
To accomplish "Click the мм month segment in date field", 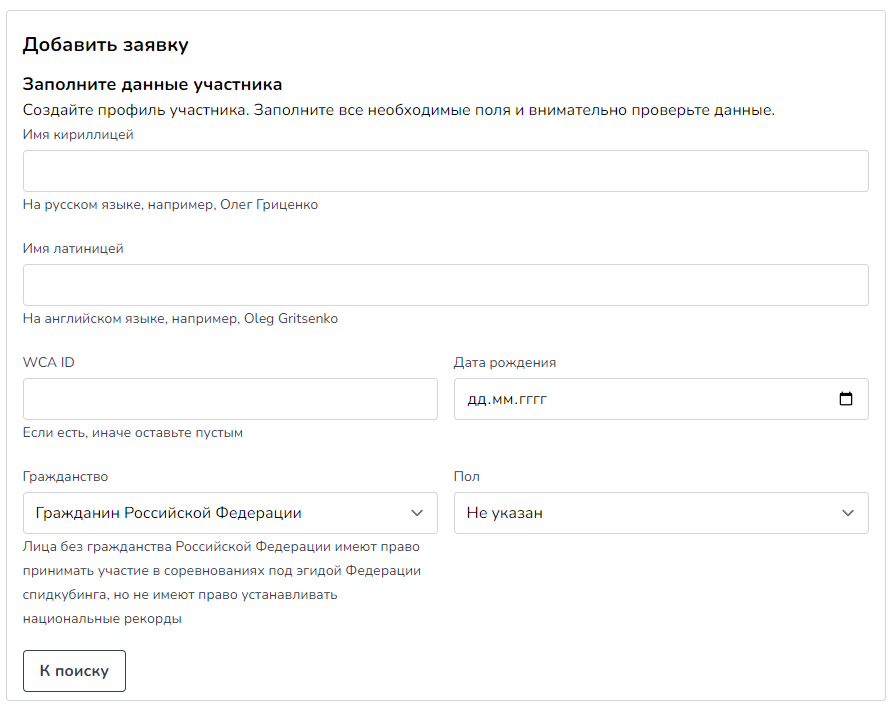I will (503, 400).
